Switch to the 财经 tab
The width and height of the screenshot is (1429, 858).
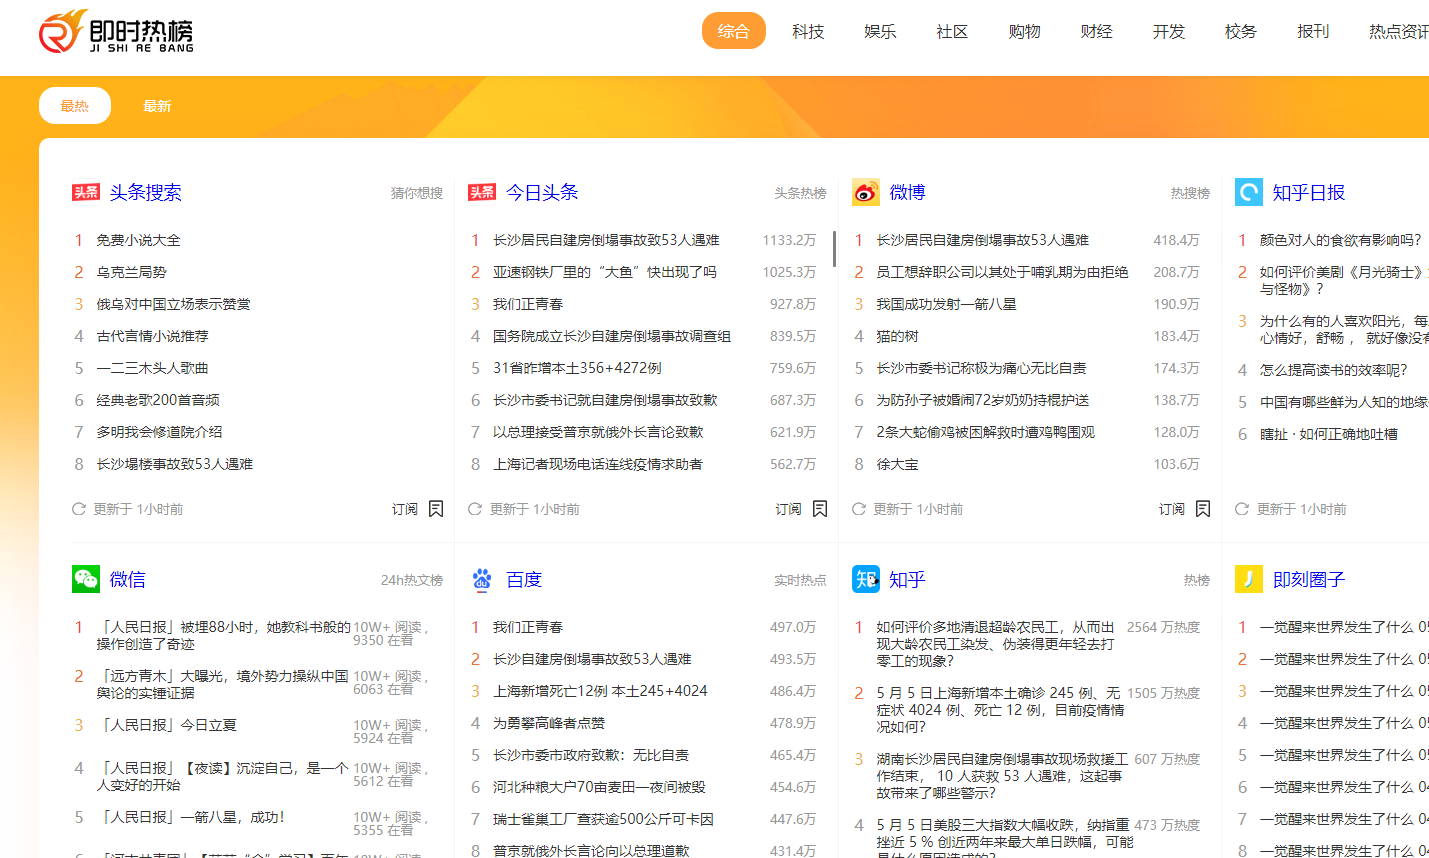click(x=1097, y=31)
